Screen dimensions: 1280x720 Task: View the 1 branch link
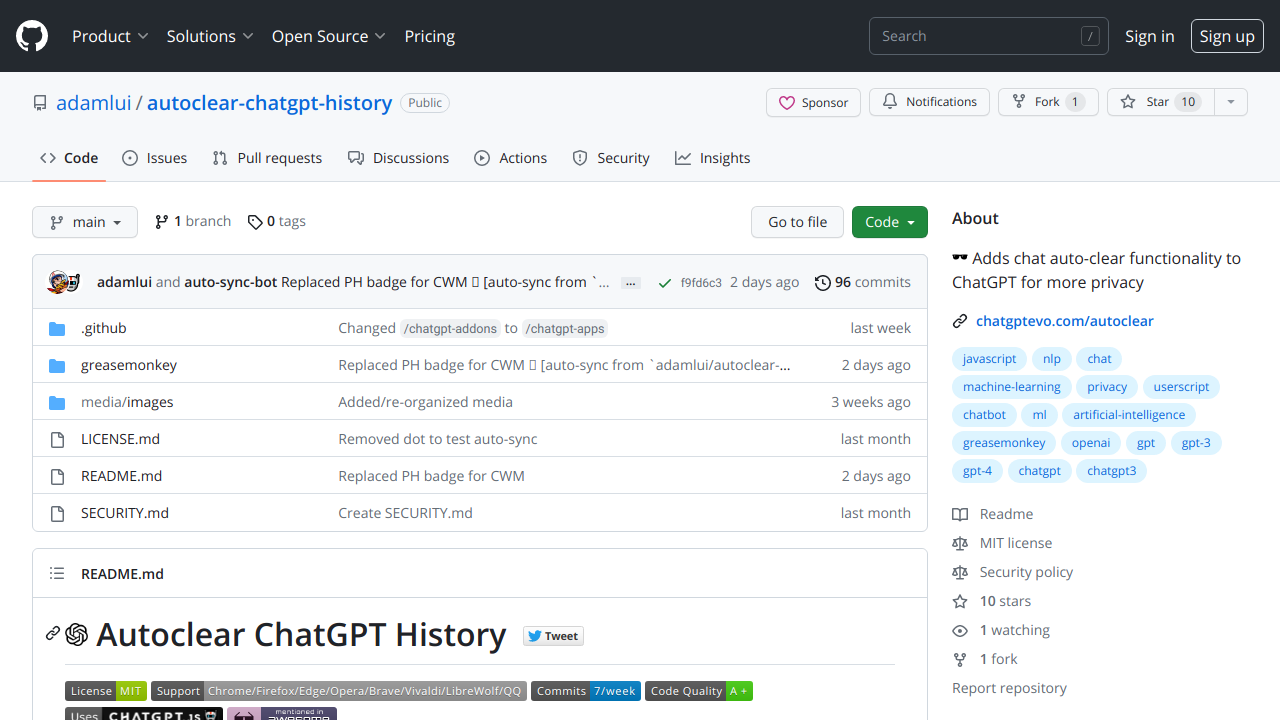pyautogui.click(x=193, y=221)
